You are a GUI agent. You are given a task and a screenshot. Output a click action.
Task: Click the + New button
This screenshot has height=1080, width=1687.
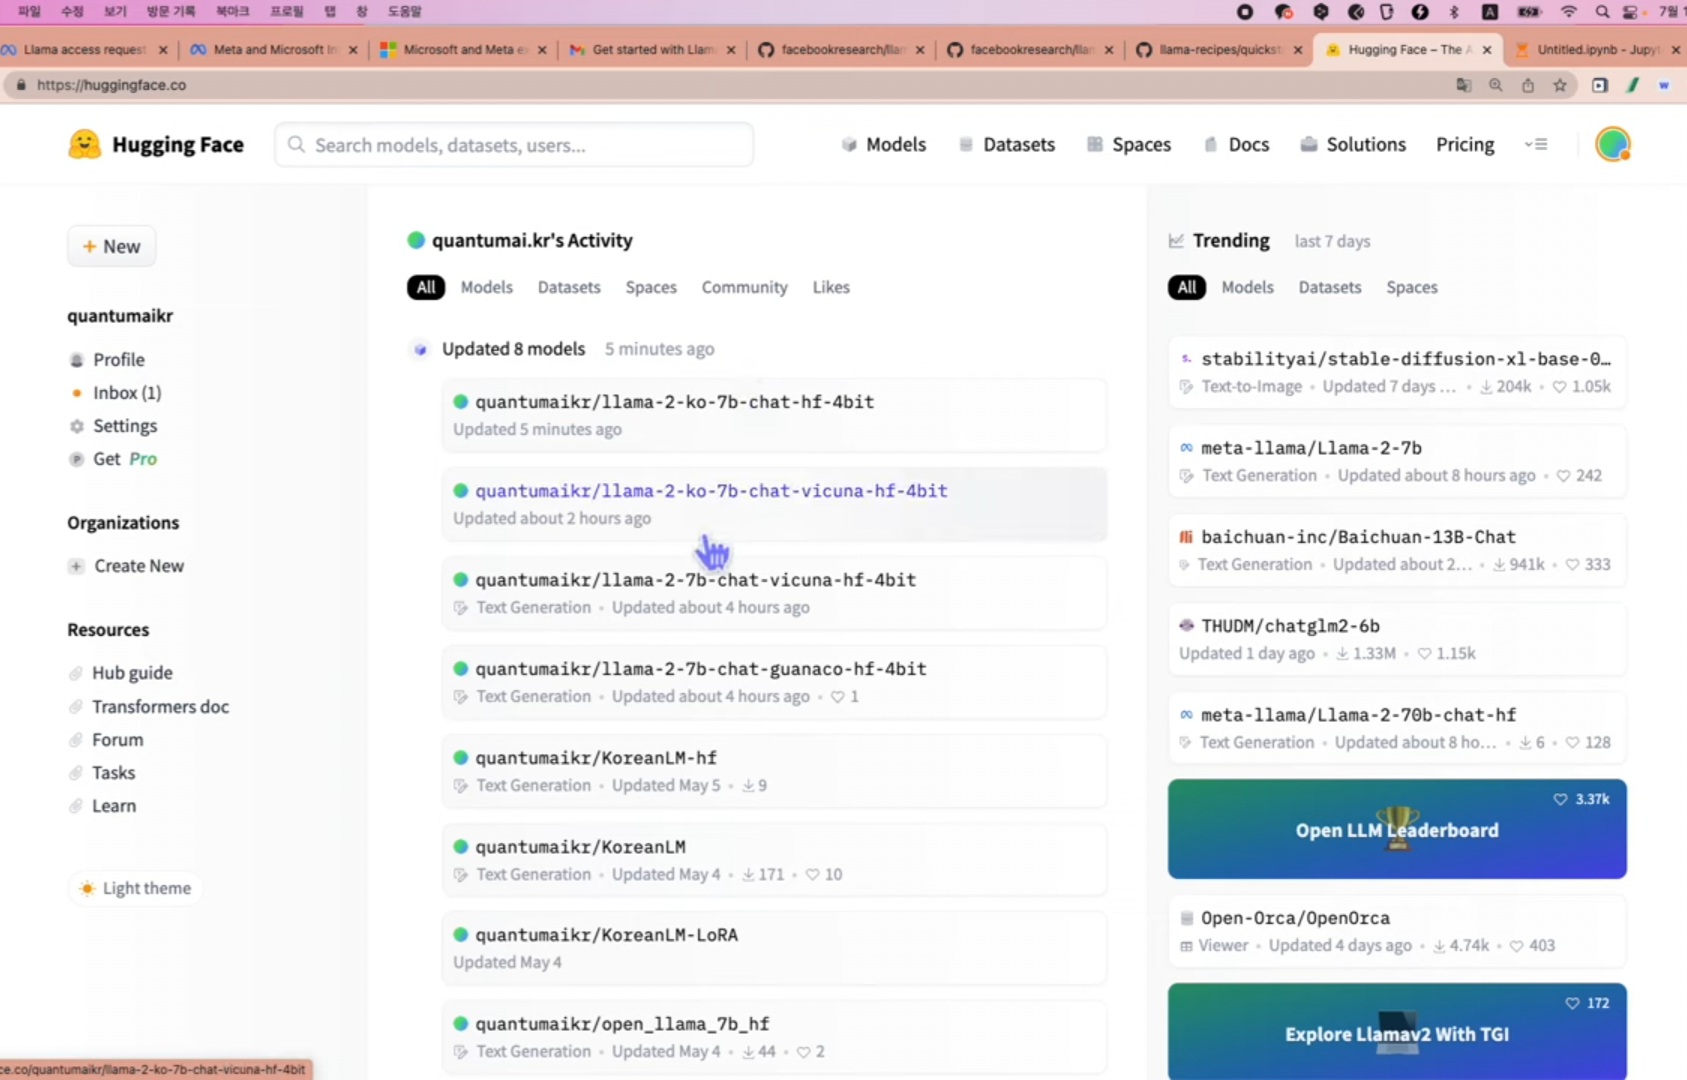pyautogui.click(x=111, y=246)
